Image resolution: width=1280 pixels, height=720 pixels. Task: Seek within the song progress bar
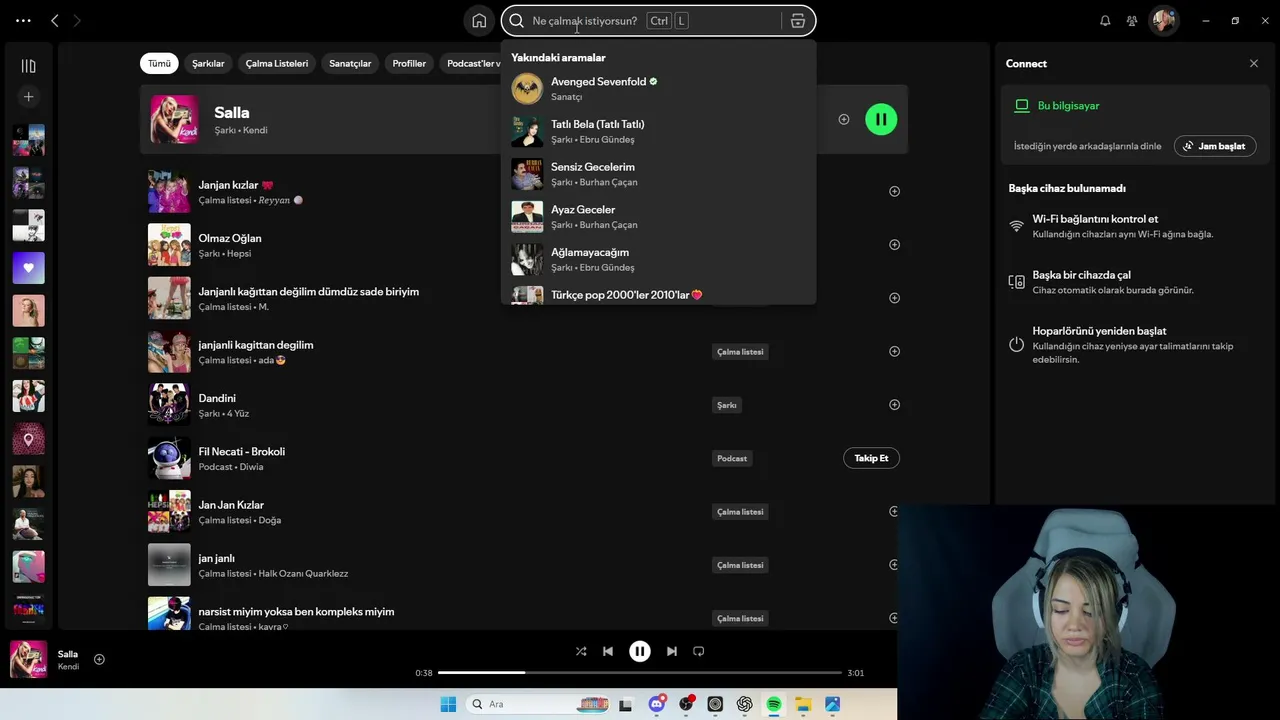640,673
